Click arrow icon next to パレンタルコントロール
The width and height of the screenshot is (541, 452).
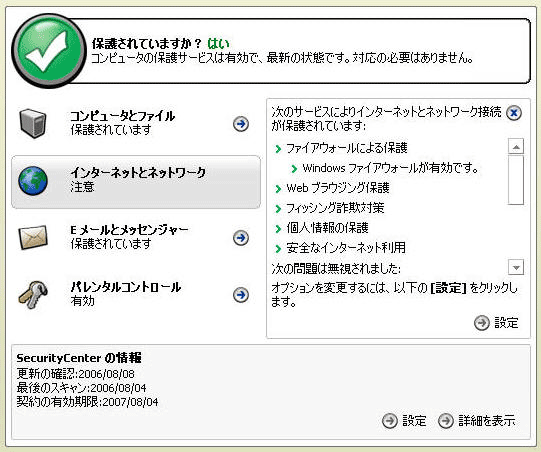click(241, 295)
